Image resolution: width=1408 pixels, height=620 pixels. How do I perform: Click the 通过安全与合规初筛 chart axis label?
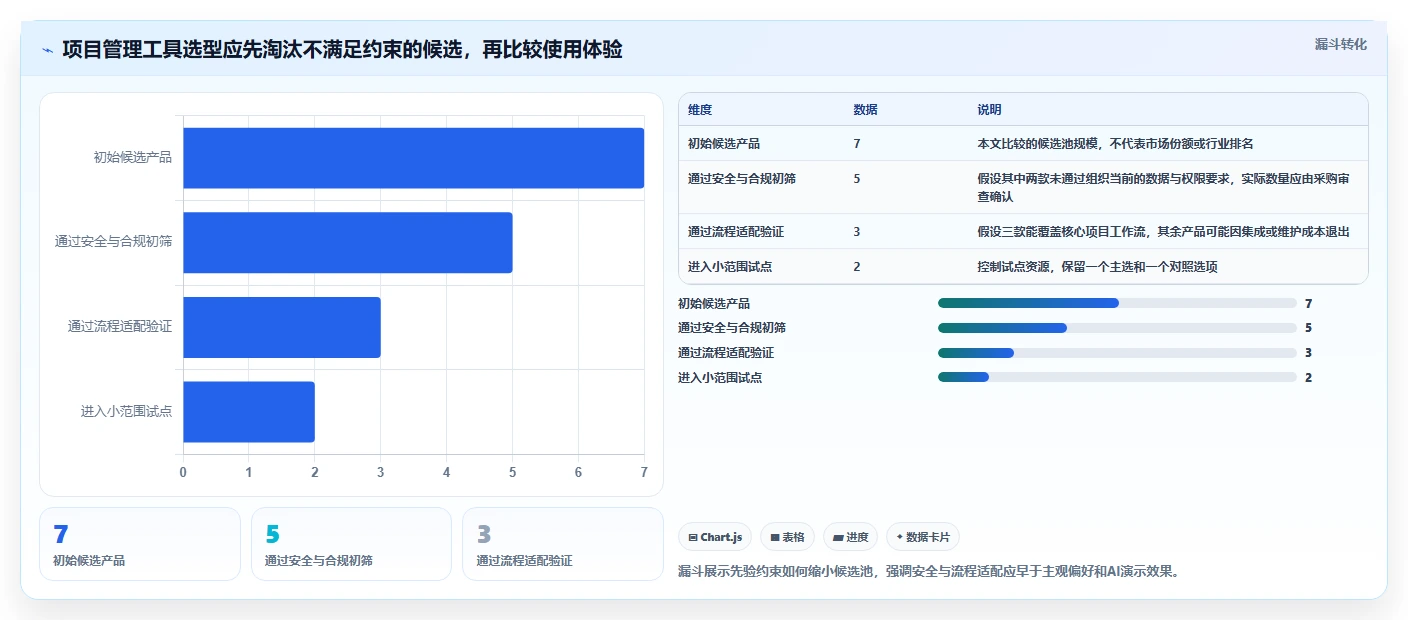[x=114, y=242]
